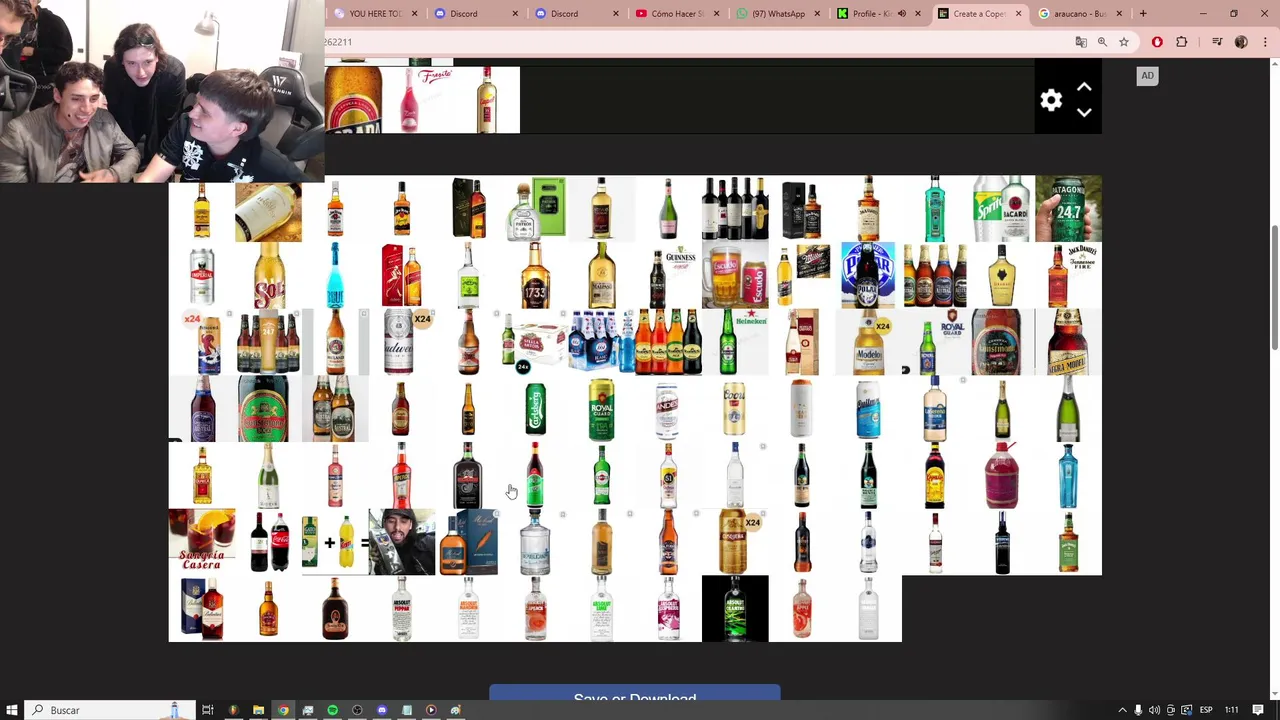Image resolution: width=1280 pixels, height=720 pixels.
Task: Pick the Guinness bottle thumbnail
Action: click(x=668, y=275)
